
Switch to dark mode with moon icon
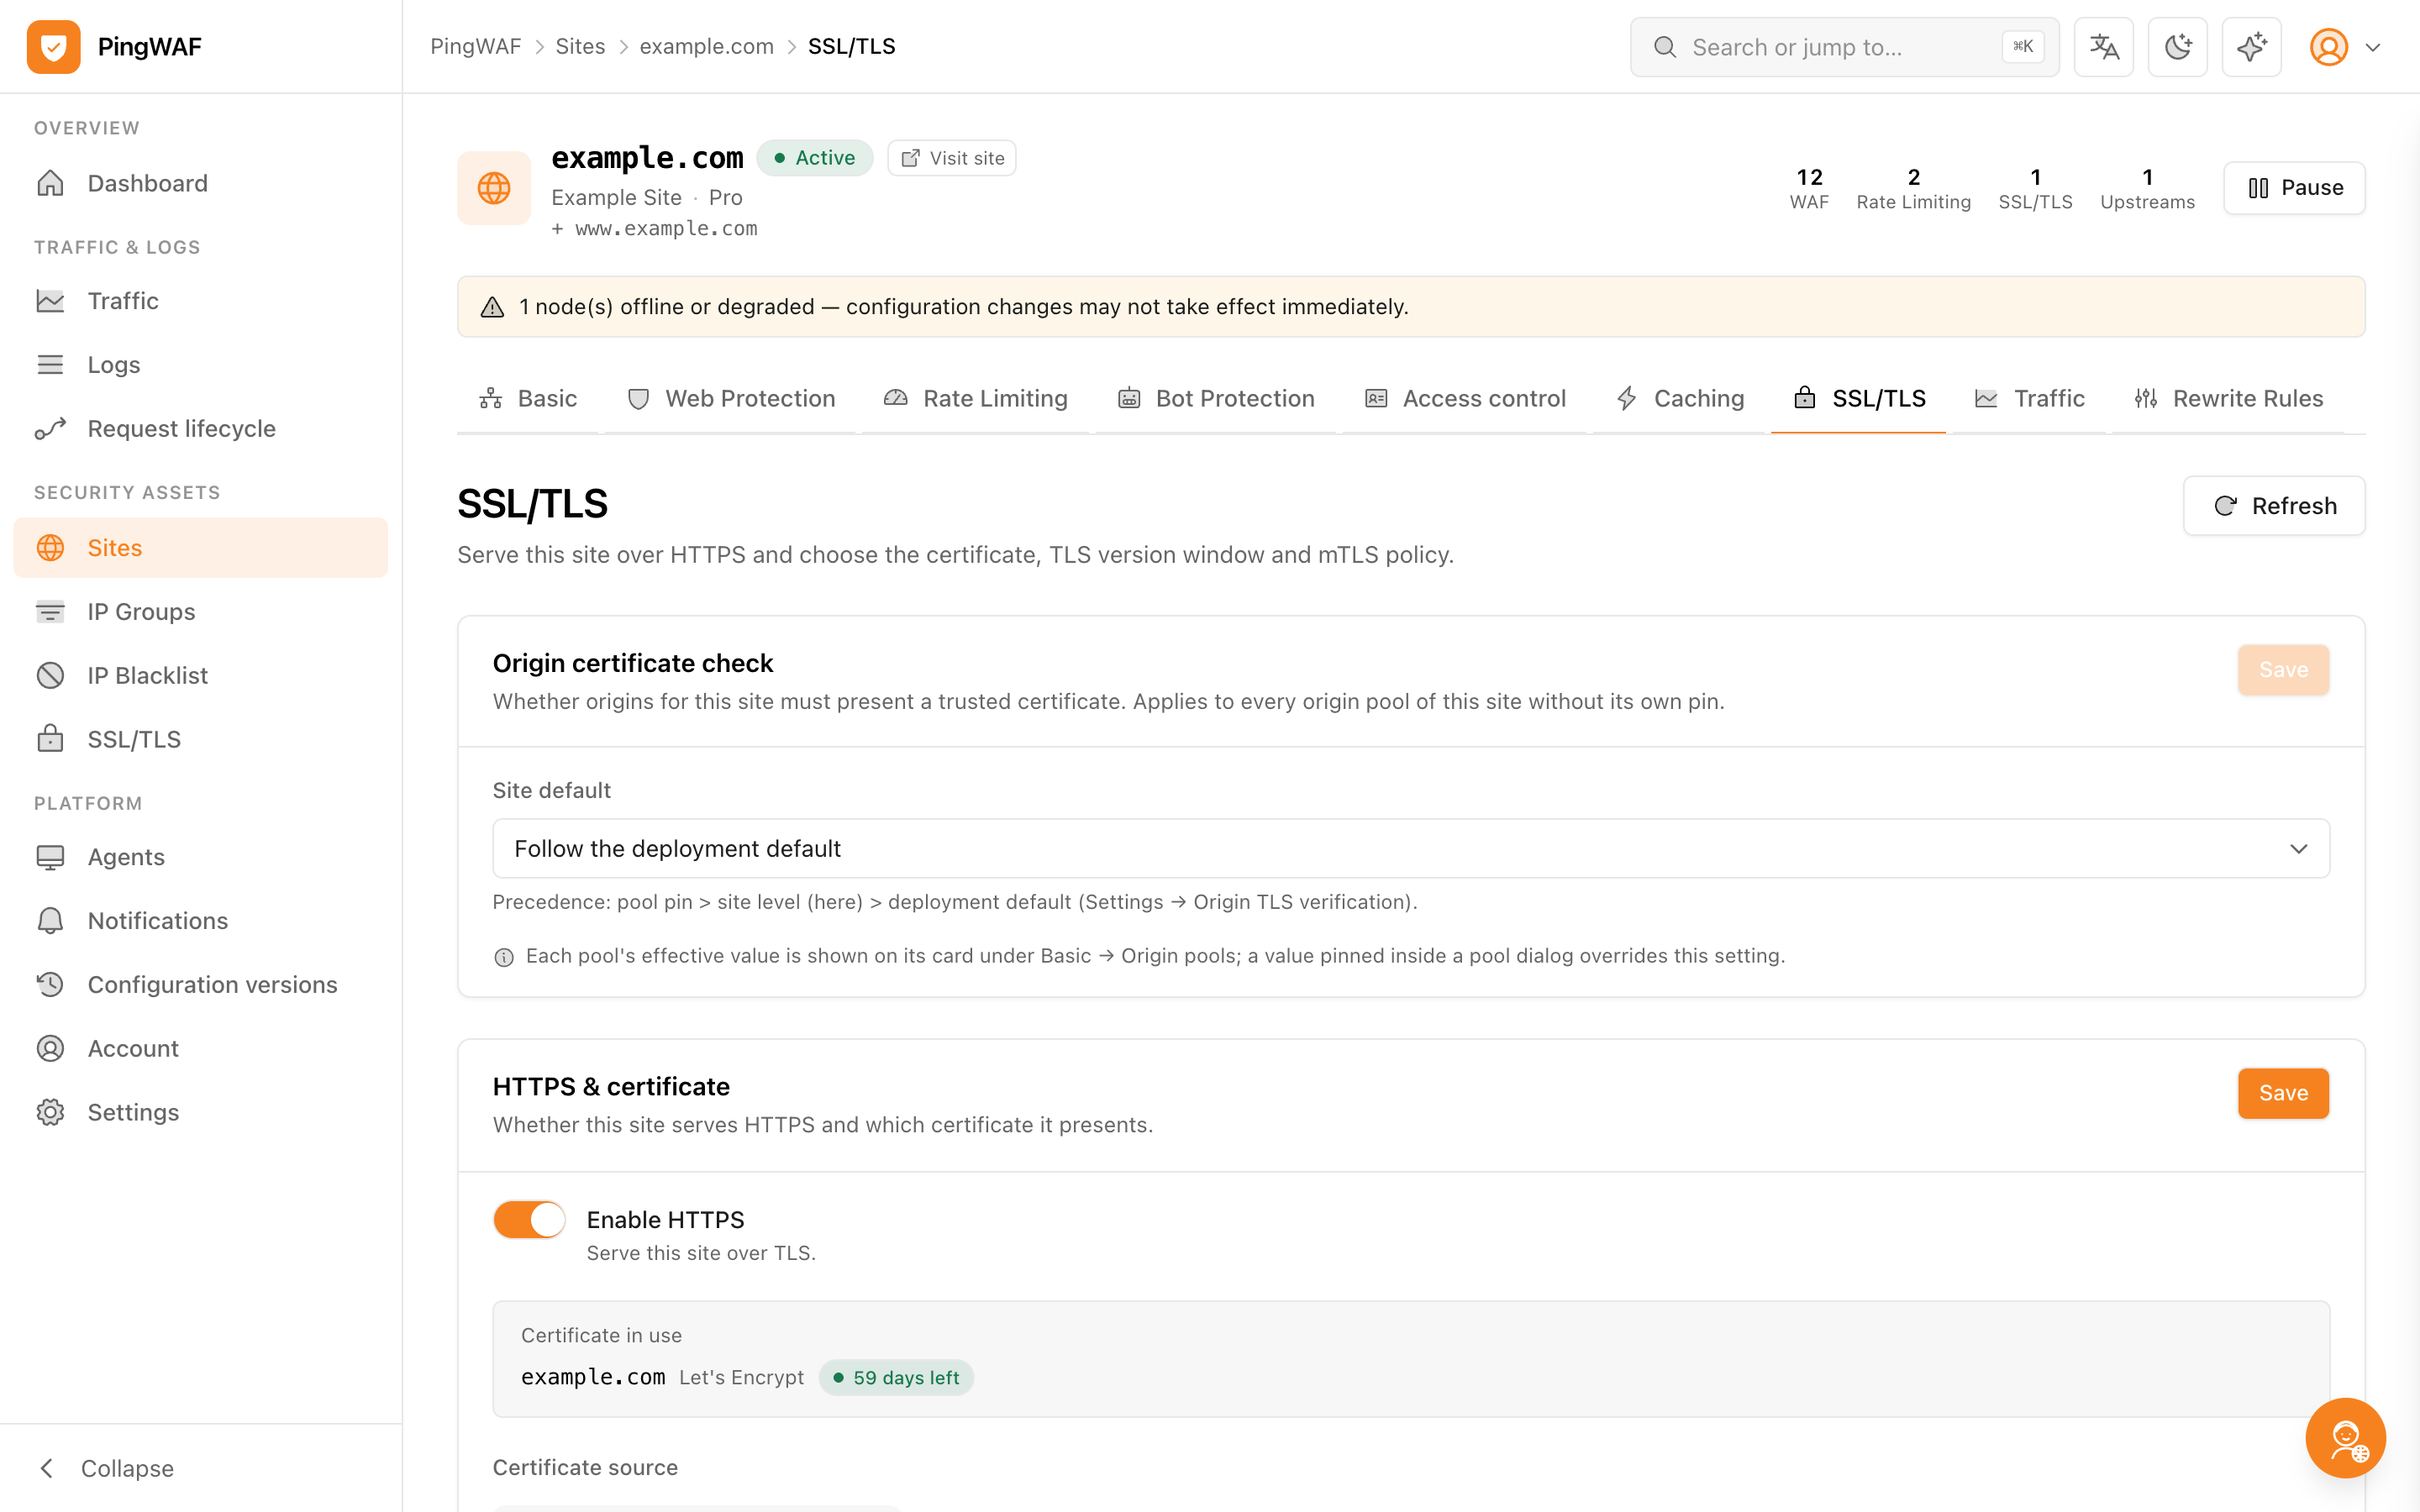2178,46
